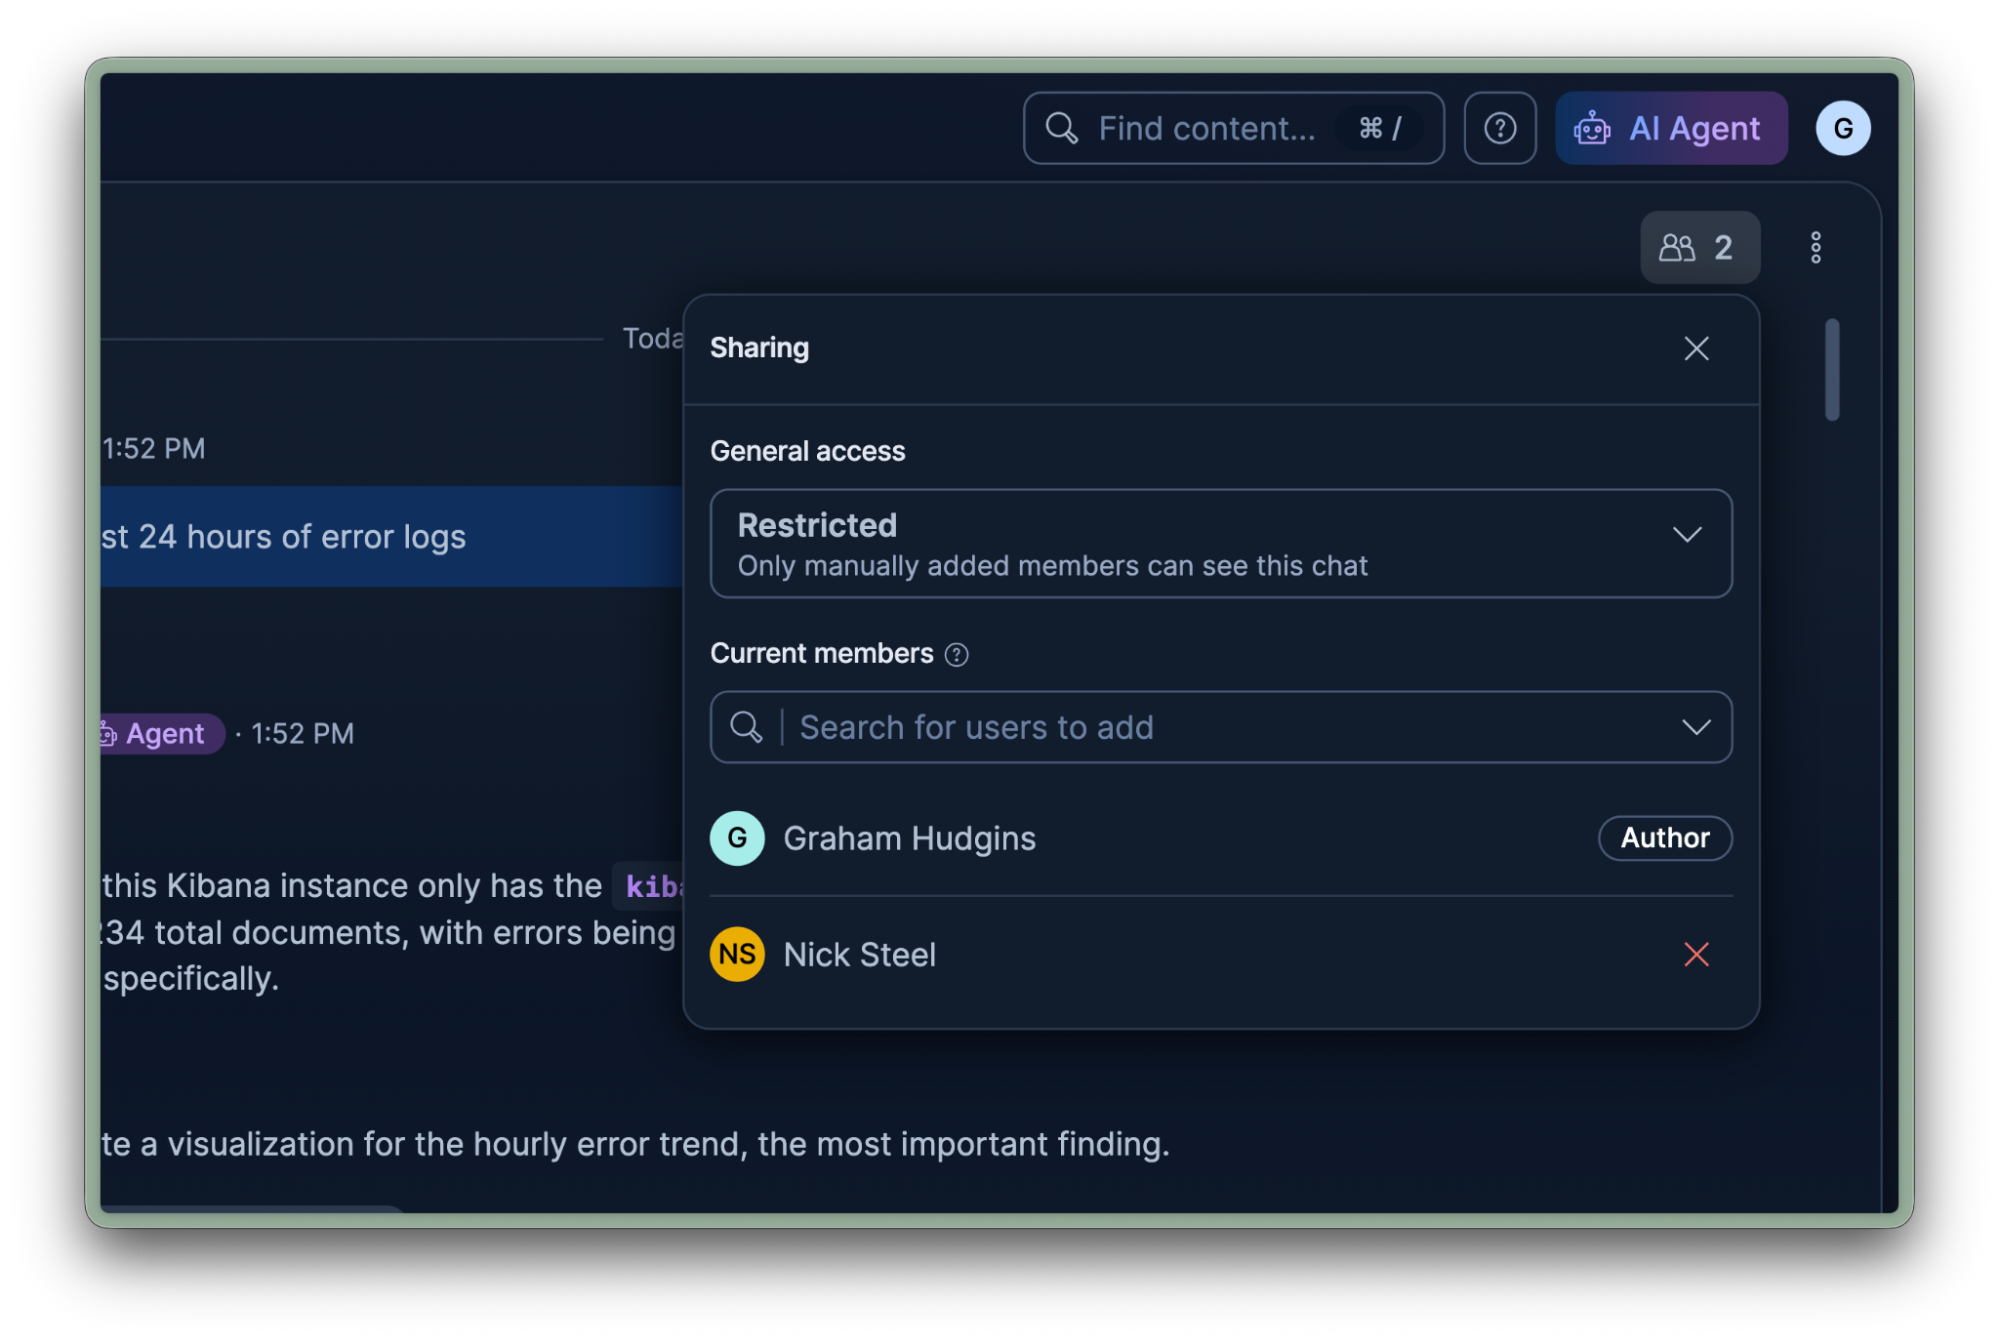Expand the Restricted general access dropdown
Viewport: 1999px width, 1342px height.
tap(1220, 543)
